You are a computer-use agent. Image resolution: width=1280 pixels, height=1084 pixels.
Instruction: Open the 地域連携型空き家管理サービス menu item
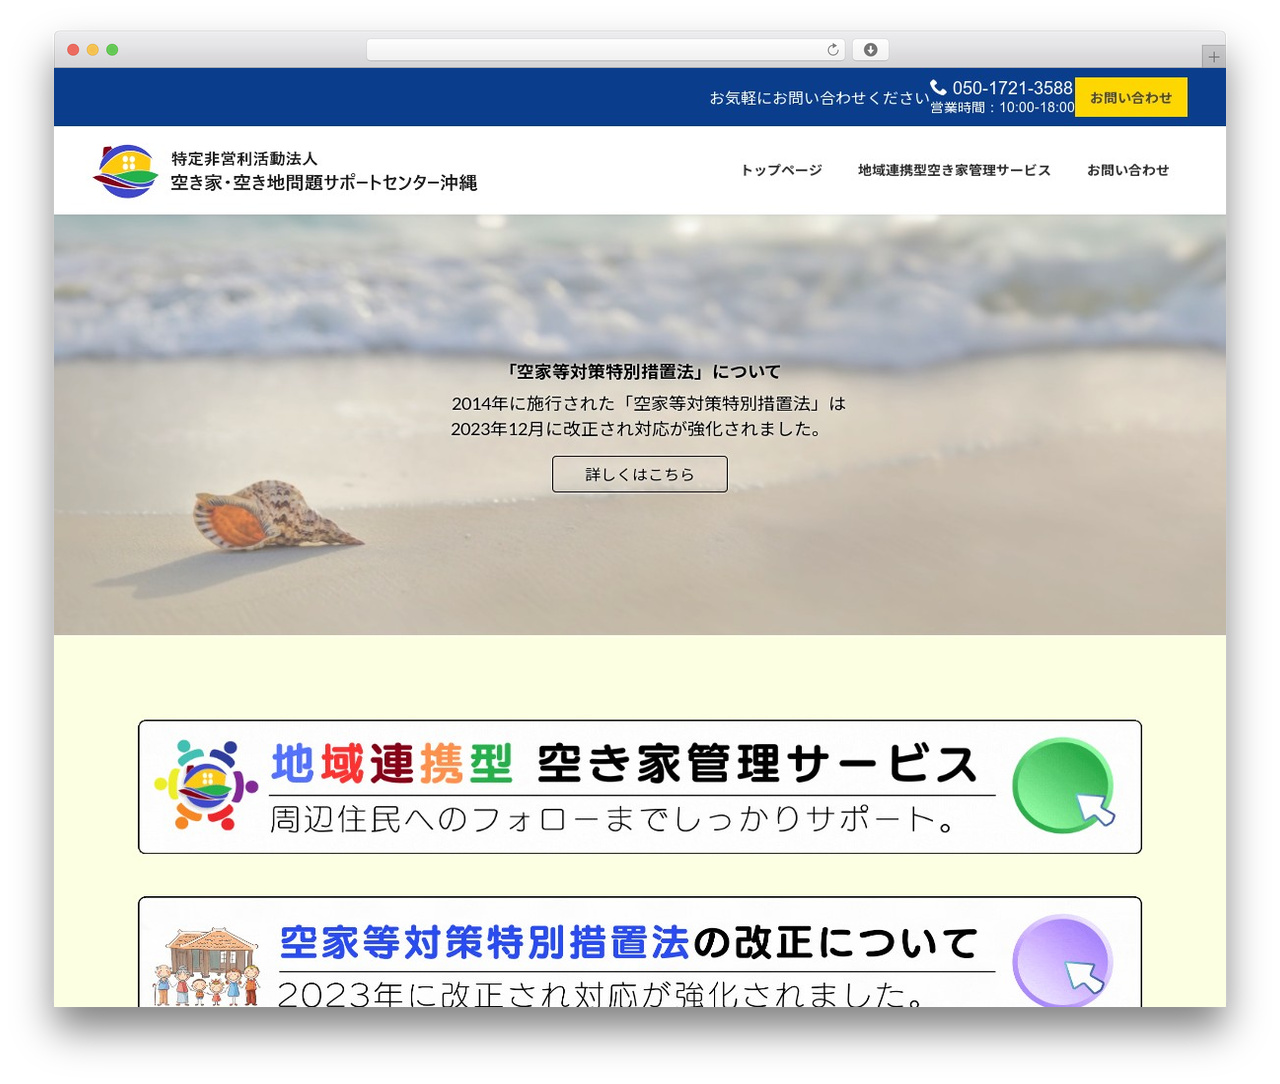[x=954, y=170]
